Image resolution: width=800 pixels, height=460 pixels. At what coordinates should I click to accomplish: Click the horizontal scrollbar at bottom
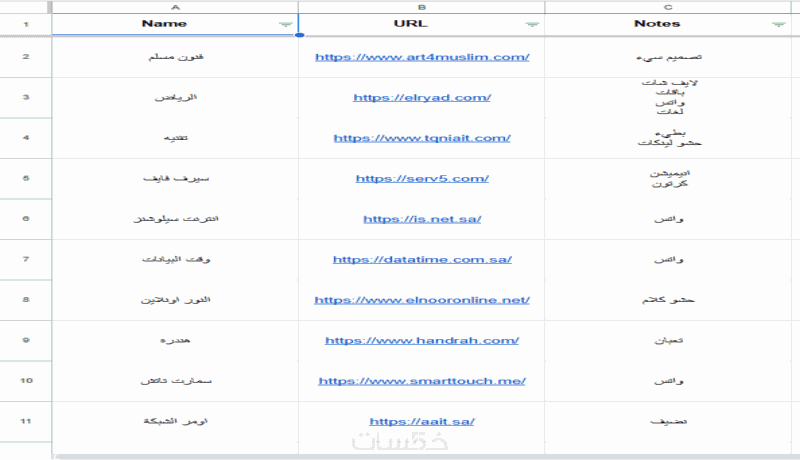click(426, 457)
